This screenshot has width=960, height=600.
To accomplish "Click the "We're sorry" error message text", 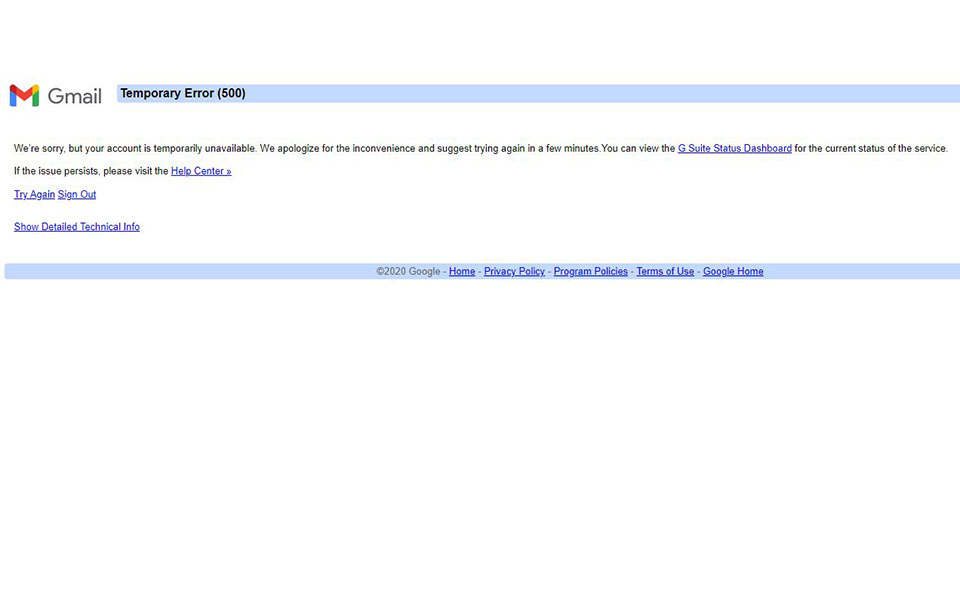I will [39, 149].
